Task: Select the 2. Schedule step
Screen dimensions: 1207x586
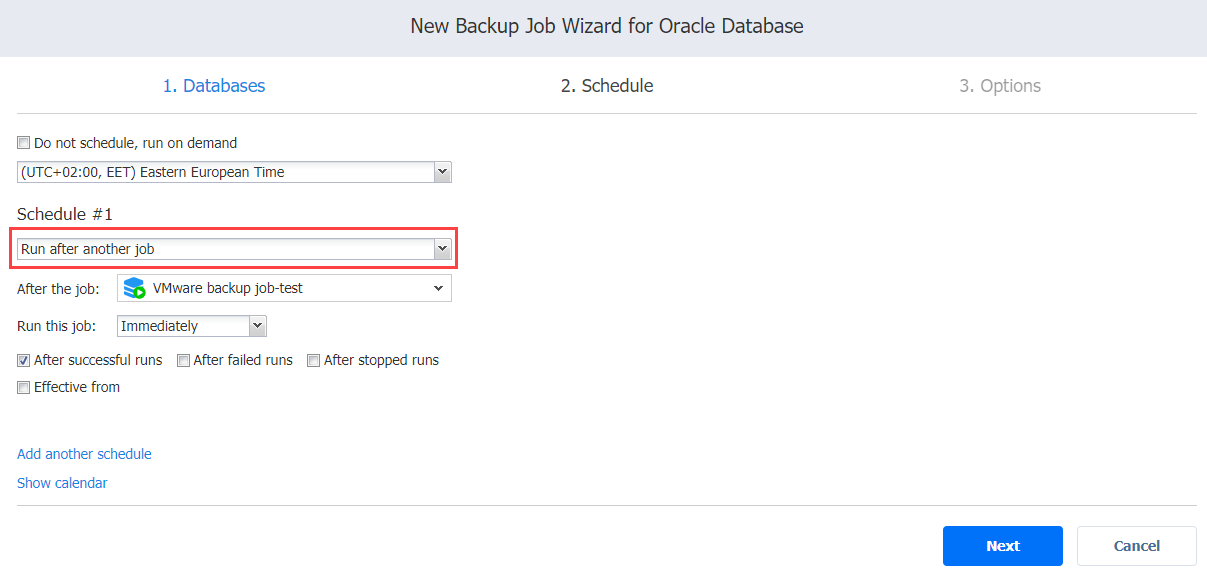Action: coord(607,86)
